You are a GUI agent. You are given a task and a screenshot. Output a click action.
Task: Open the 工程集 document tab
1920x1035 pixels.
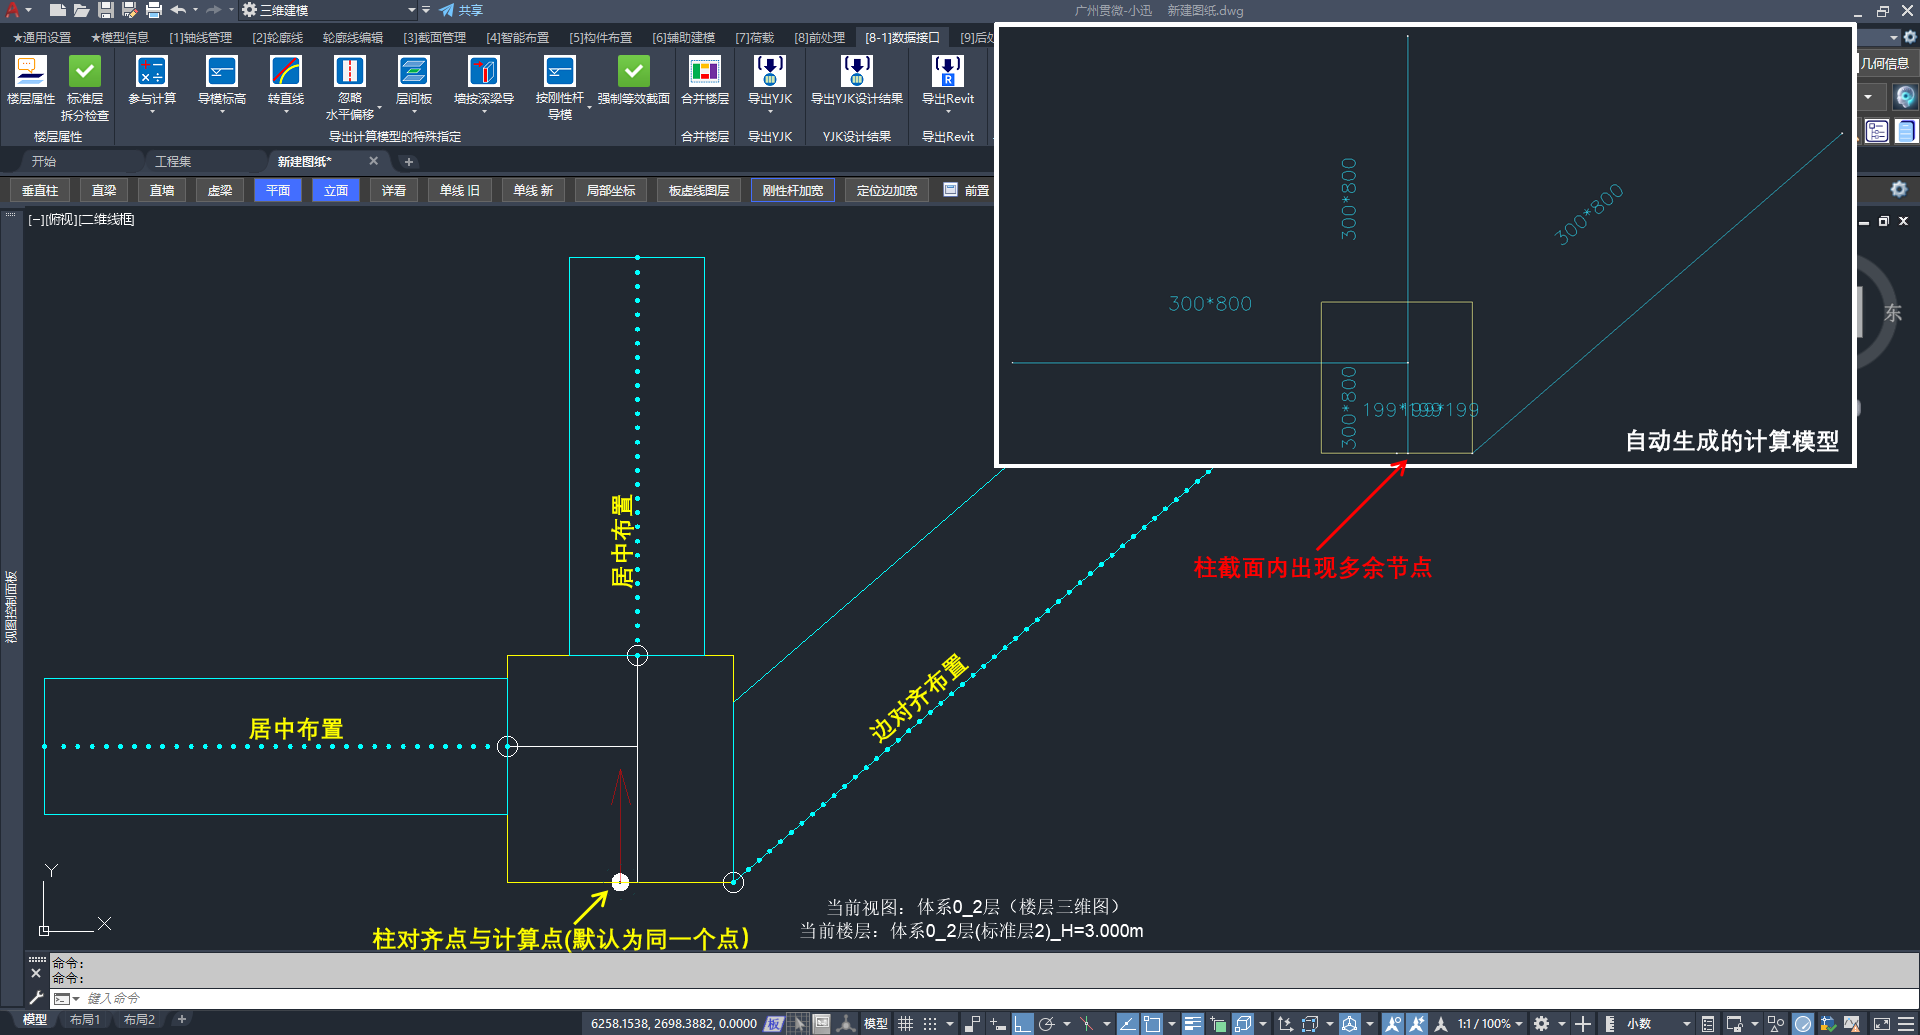click(x=173, y=161)
